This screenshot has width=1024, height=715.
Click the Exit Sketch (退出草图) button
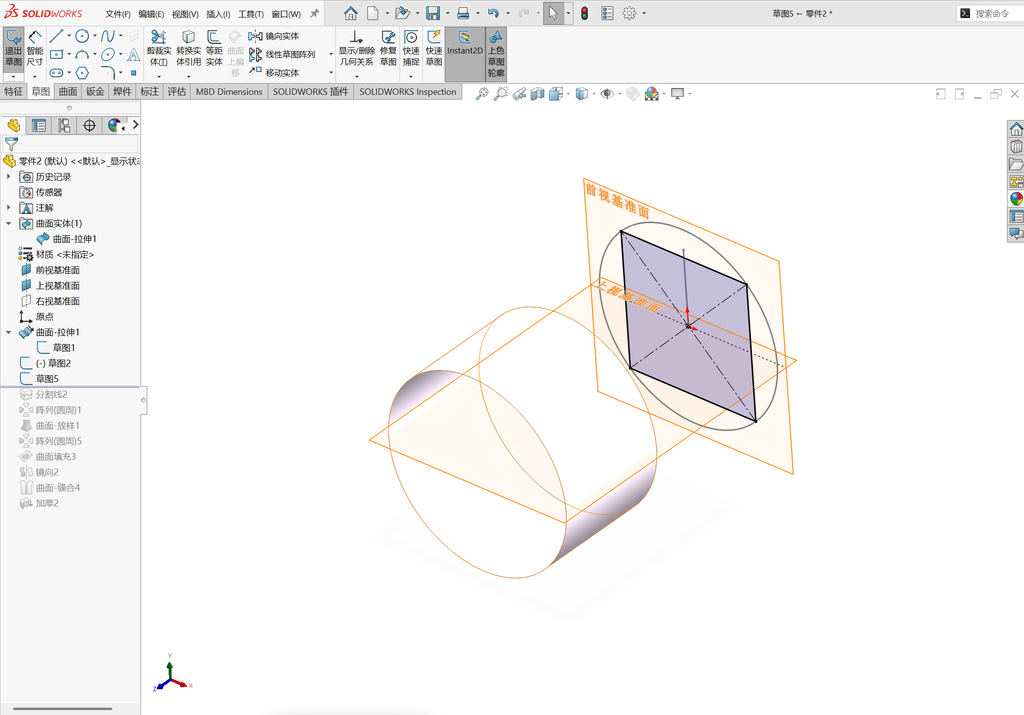[13, 48]
